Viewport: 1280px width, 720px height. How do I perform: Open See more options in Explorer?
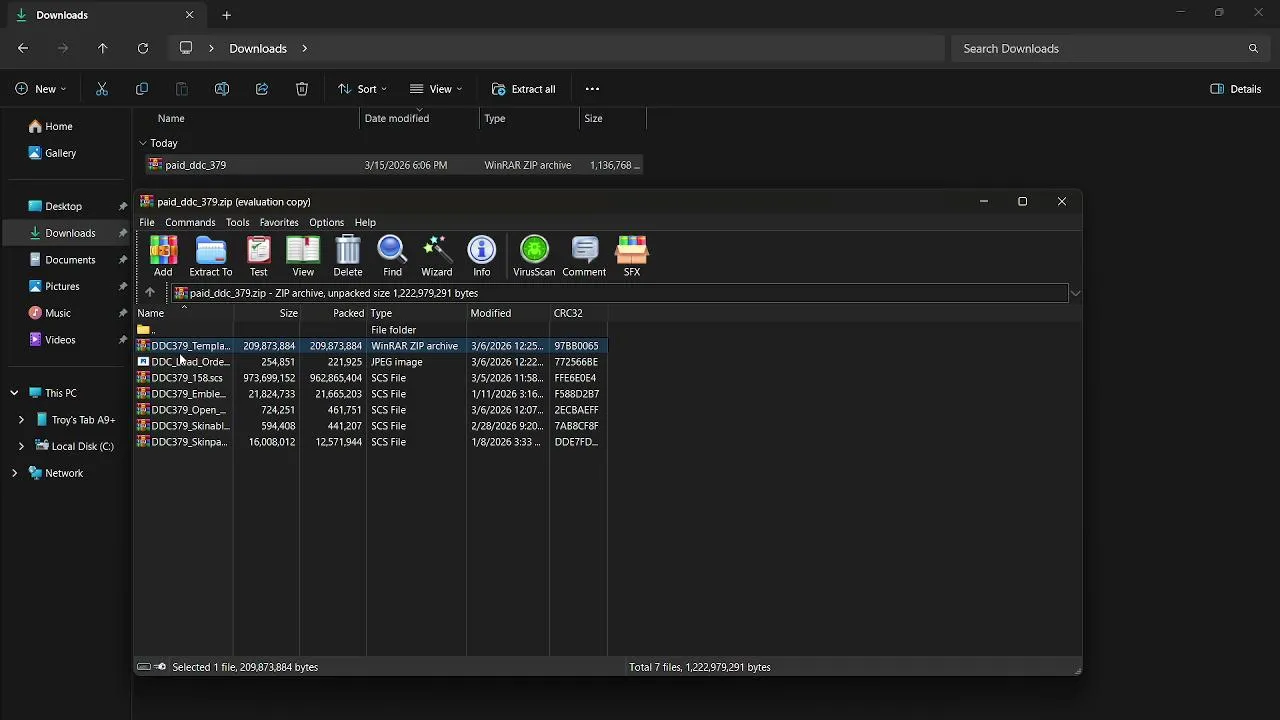tap(592, 89)
